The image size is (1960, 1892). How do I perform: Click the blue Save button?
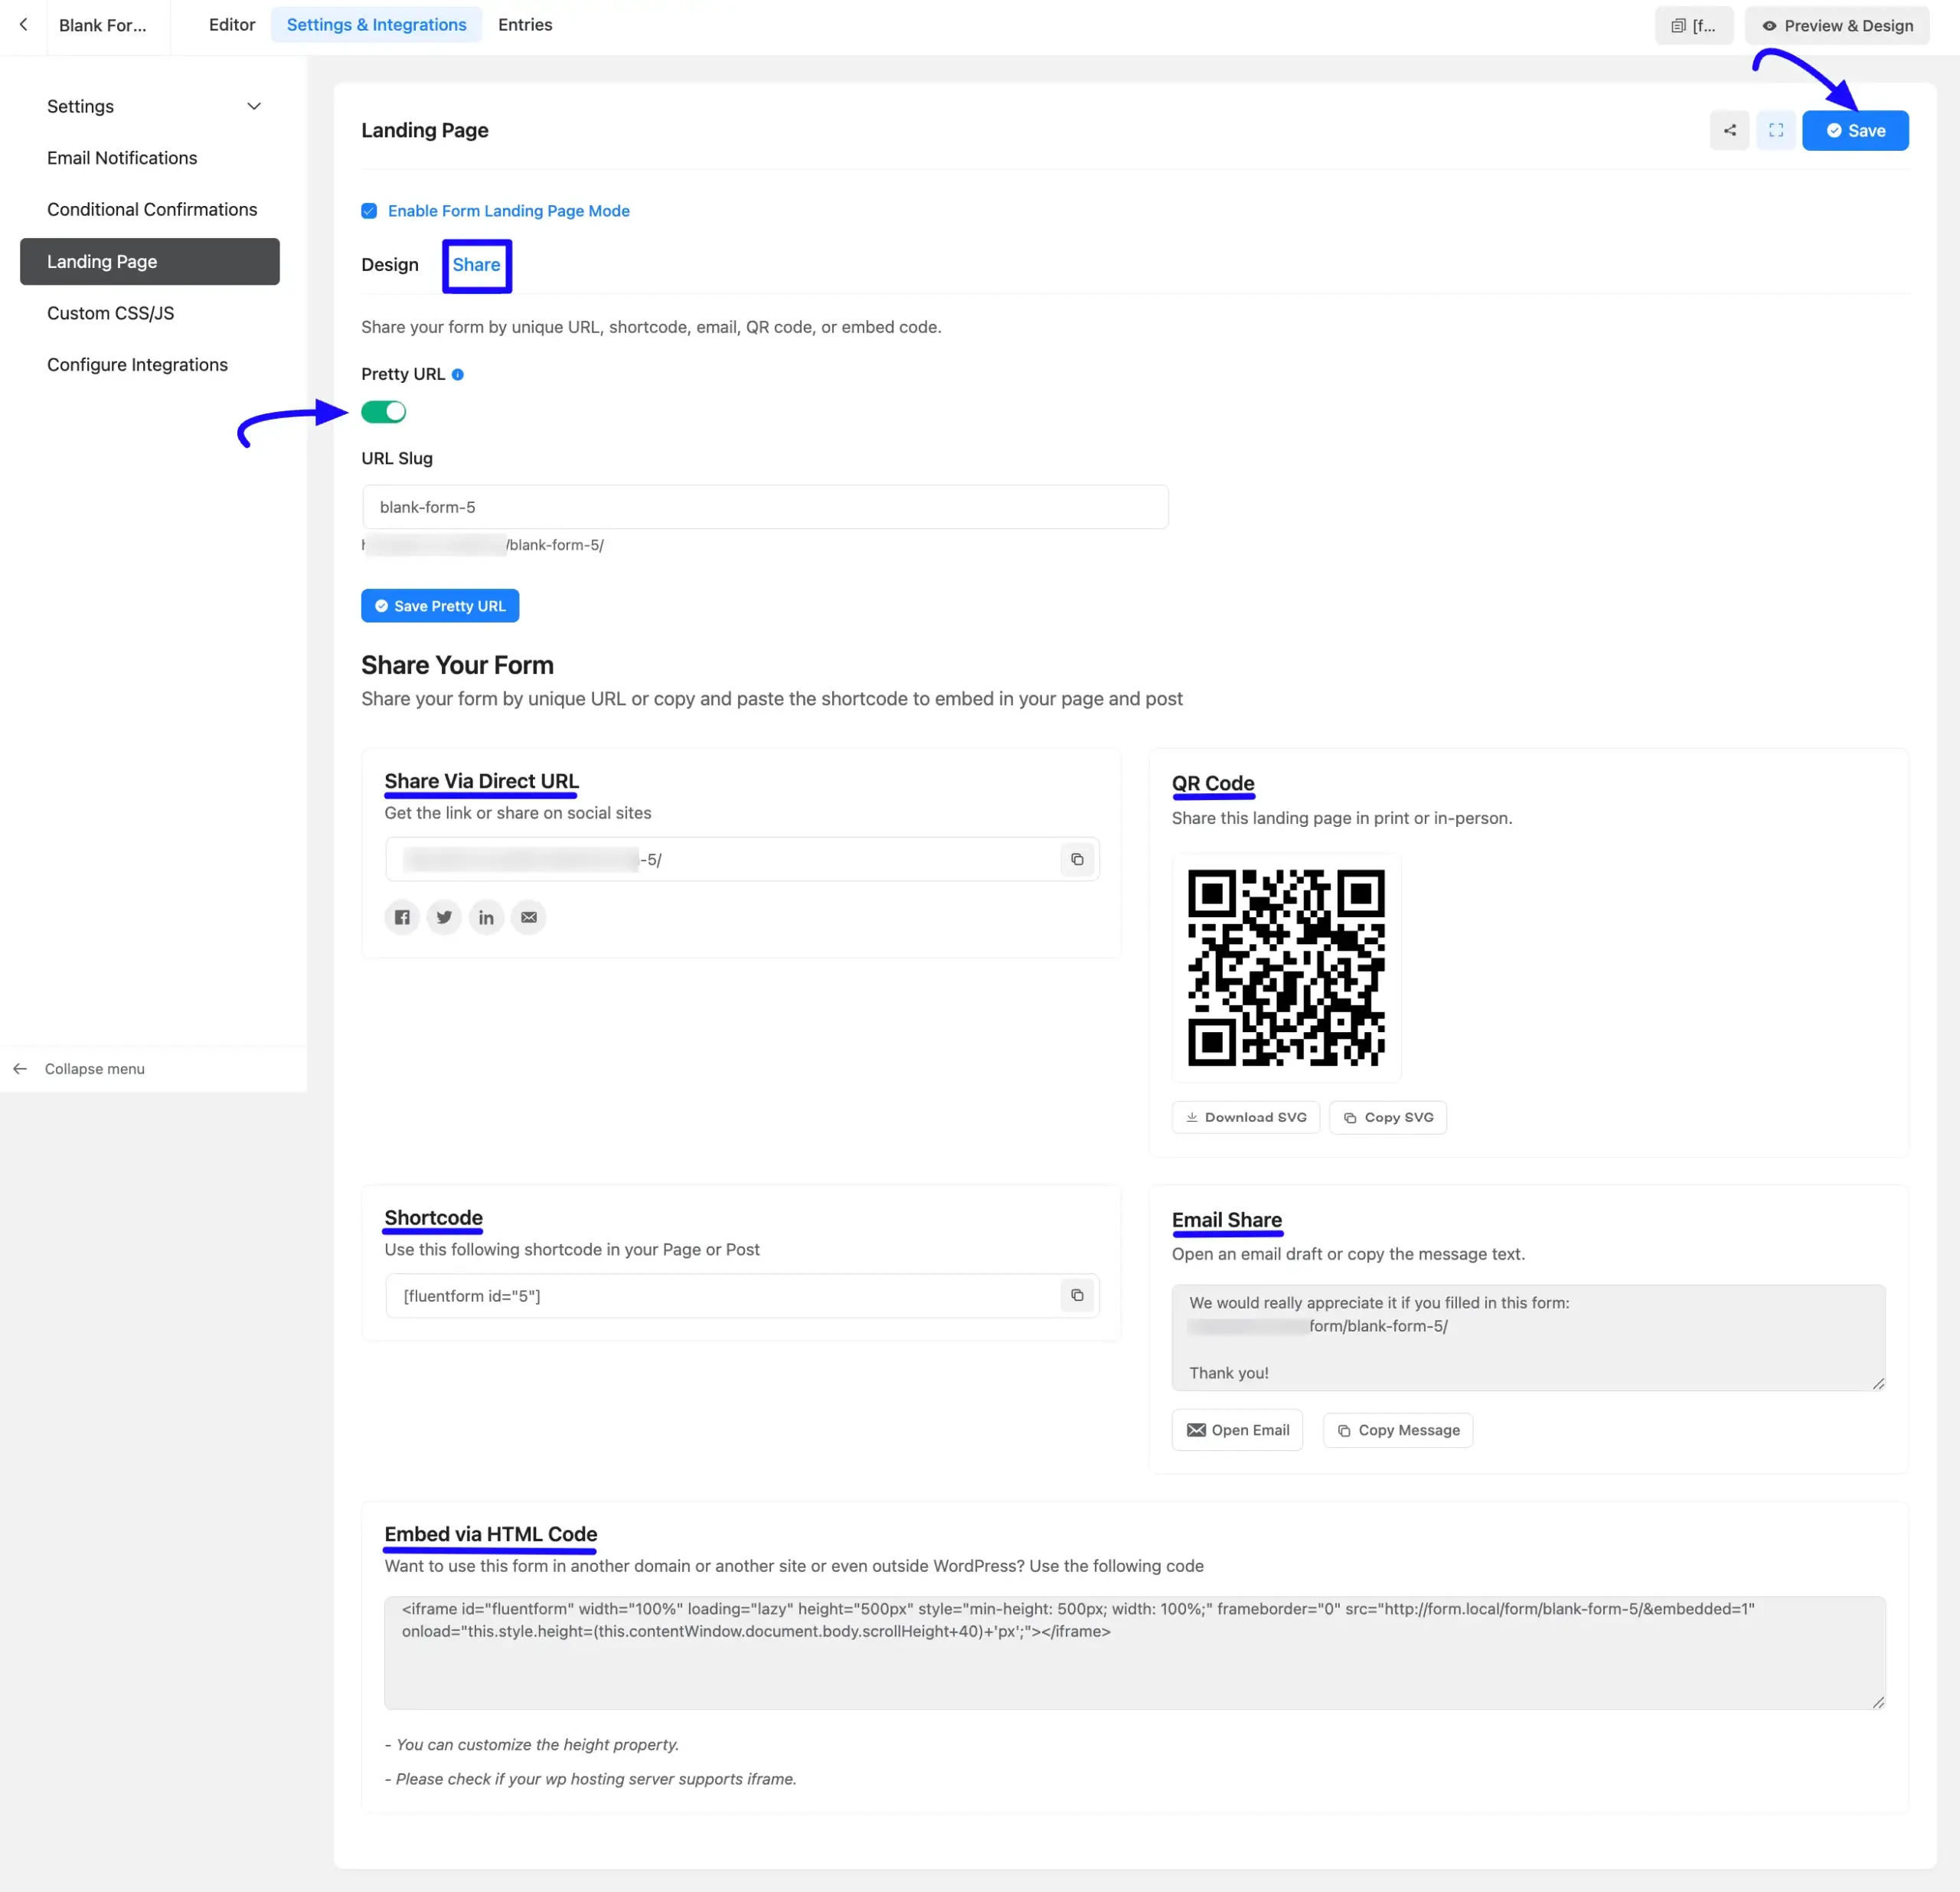[1855, 131]
